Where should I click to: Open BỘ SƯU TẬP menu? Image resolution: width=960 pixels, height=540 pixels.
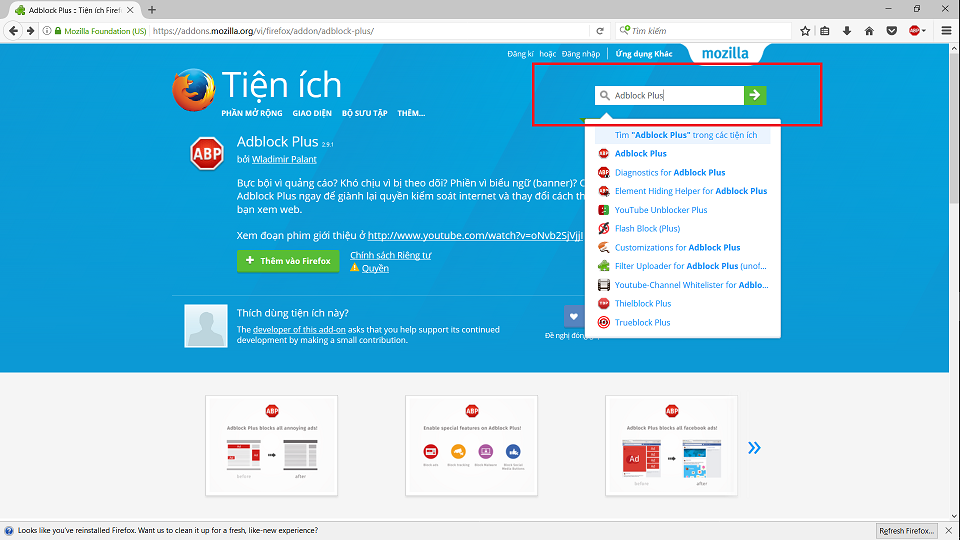point(364,113)
